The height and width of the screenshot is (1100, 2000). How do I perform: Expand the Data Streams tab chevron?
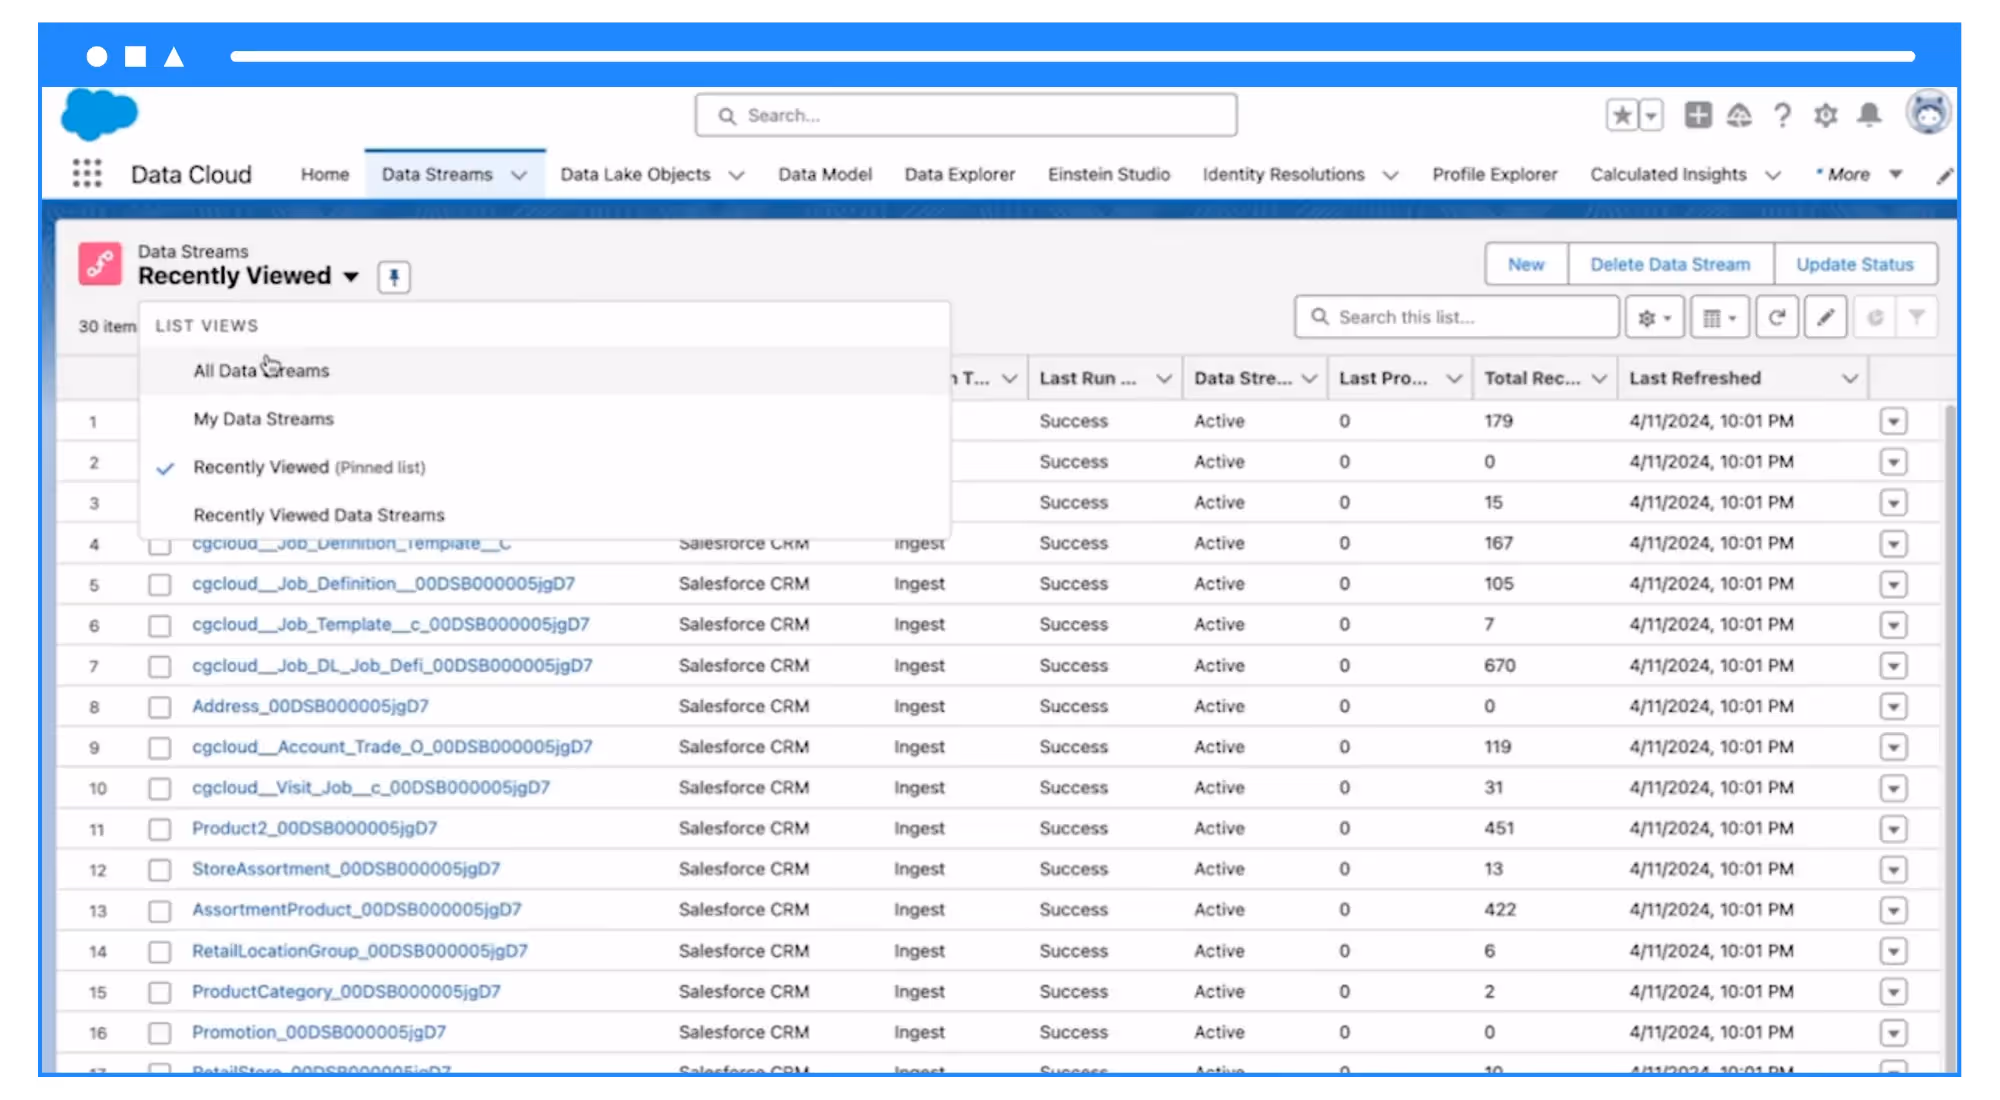coord(519,175)
